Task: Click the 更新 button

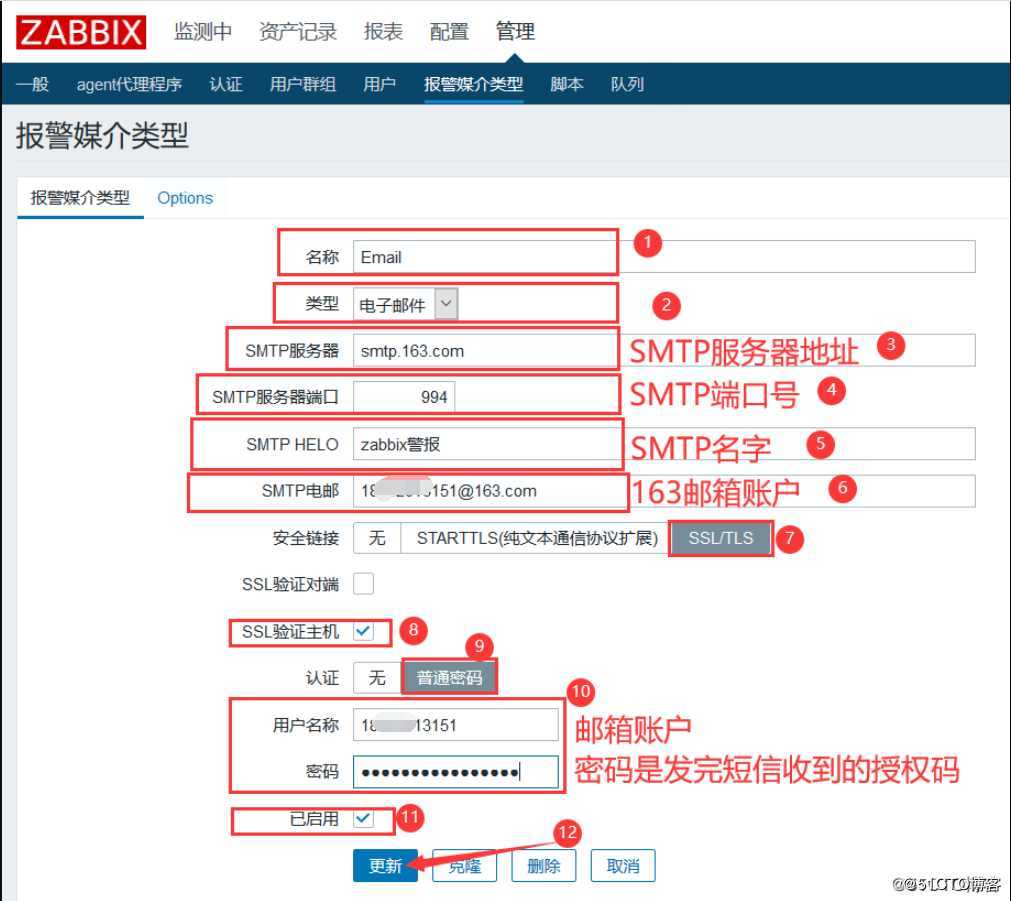Action: pos(386,865)
